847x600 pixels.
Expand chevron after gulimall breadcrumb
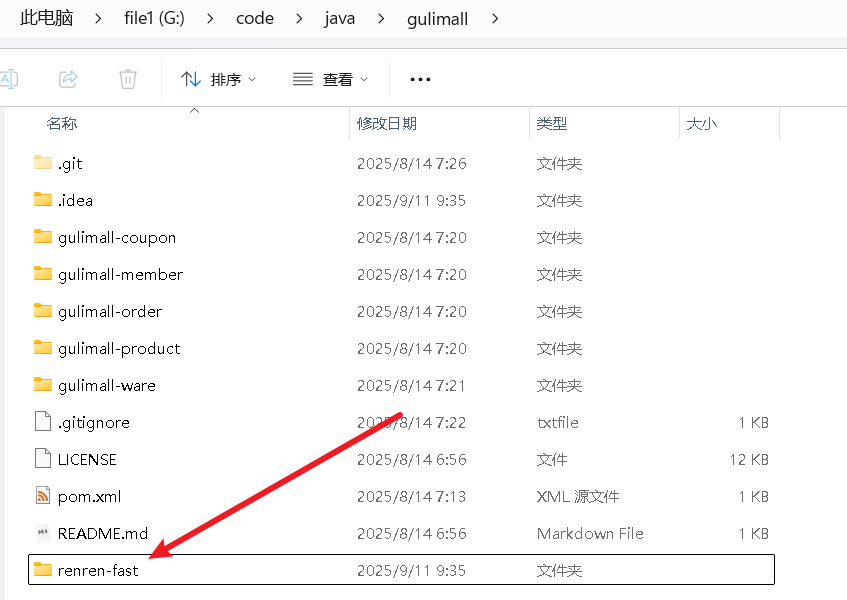tap(495, 19)
